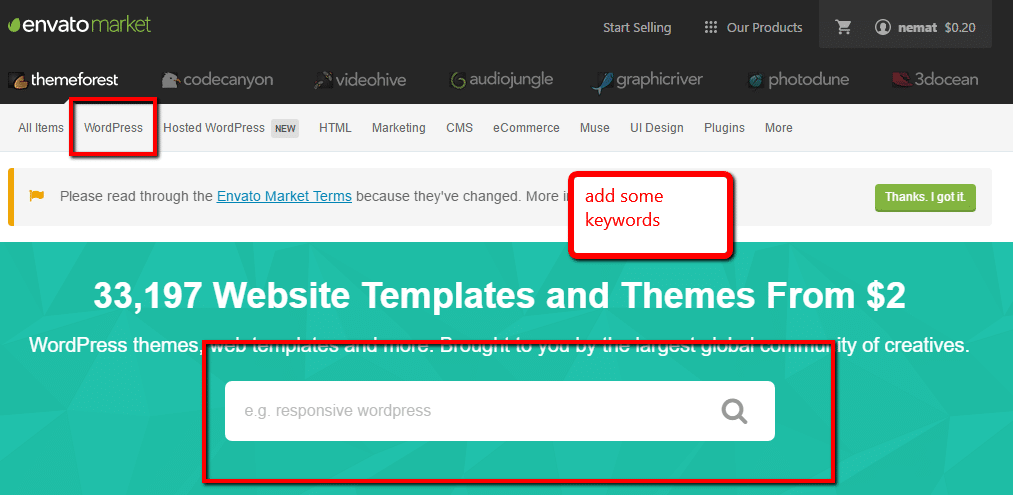Open the Plugins category menu

tap(724, 128)
